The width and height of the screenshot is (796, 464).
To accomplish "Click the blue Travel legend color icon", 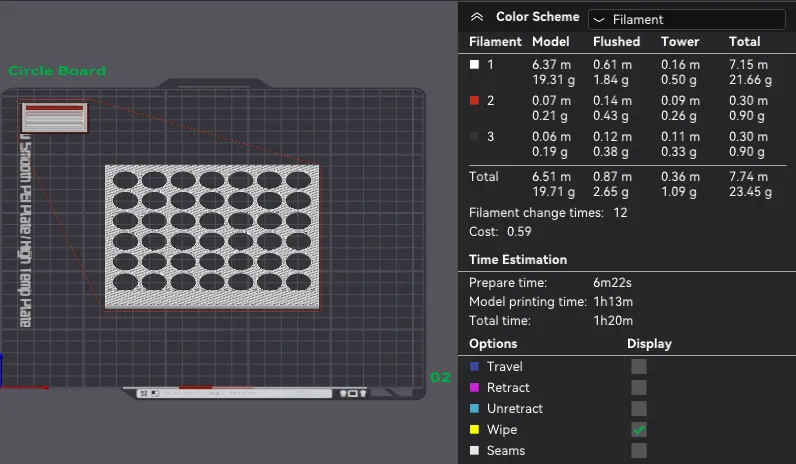I will (474, 367).
